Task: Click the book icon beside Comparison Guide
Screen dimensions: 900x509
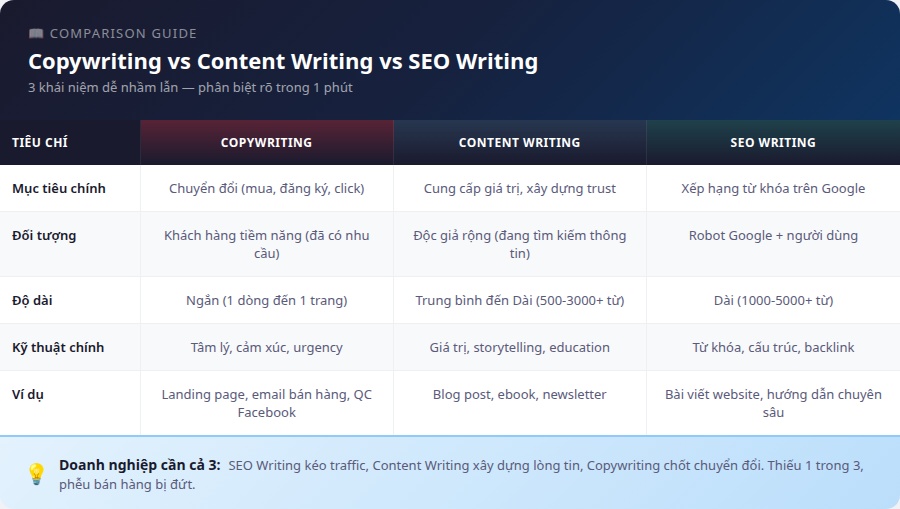Action: [36, 33]
